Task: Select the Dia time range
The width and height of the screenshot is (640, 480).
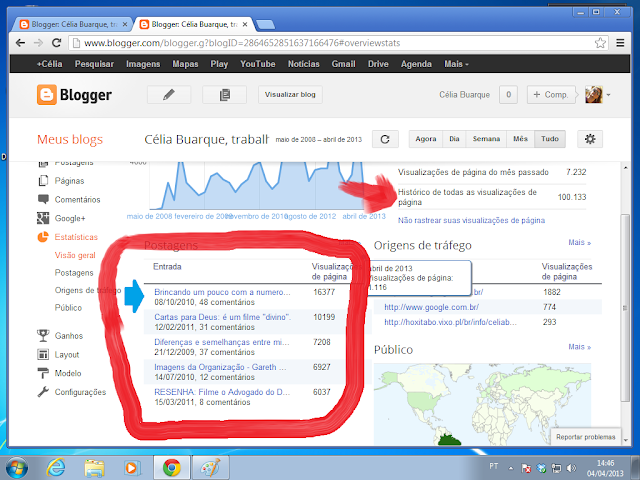Action: (x=454, y=139)
